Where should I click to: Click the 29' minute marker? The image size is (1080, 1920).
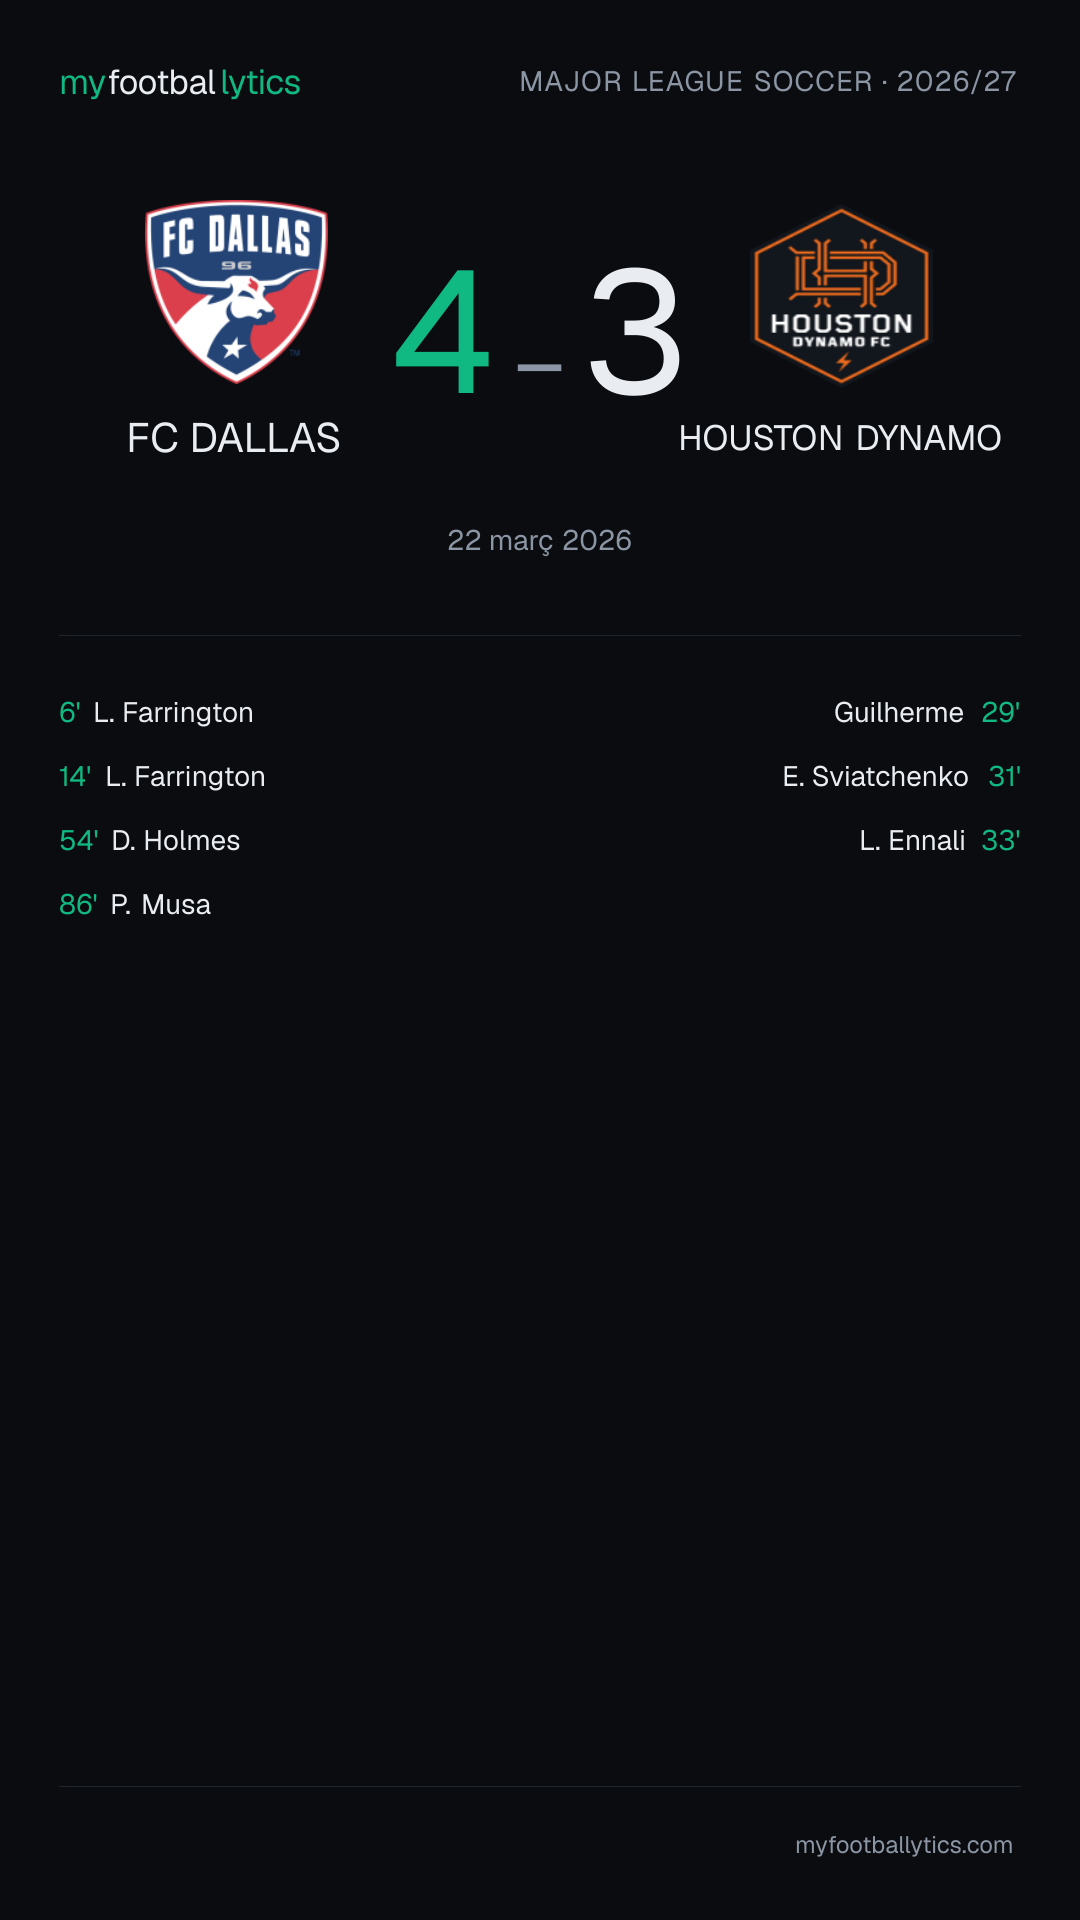coord(1001,713)
